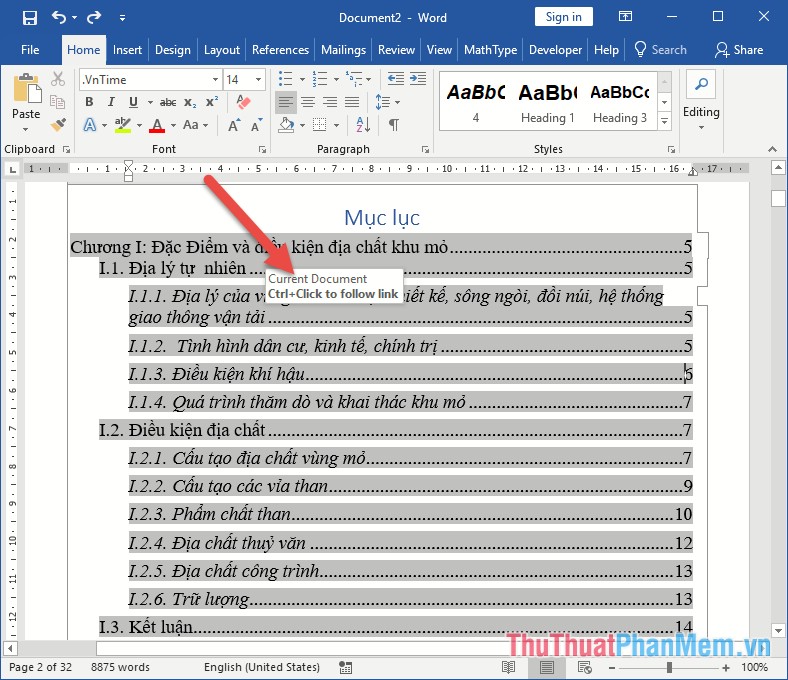Apply the Heading 1 style
Viewport: 788px width, 680px height.
coord(547,103)
